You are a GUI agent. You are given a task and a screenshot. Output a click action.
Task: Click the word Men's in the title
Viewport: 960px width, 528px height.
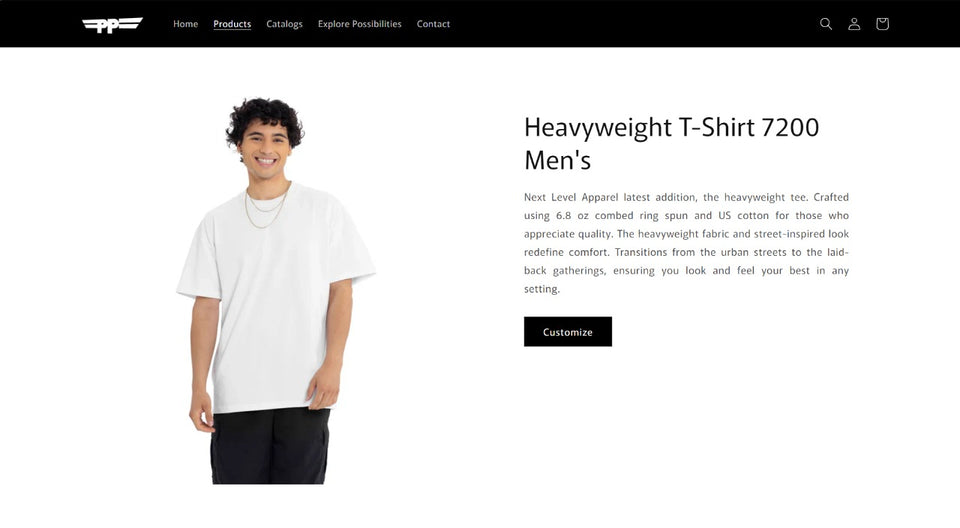557,160
